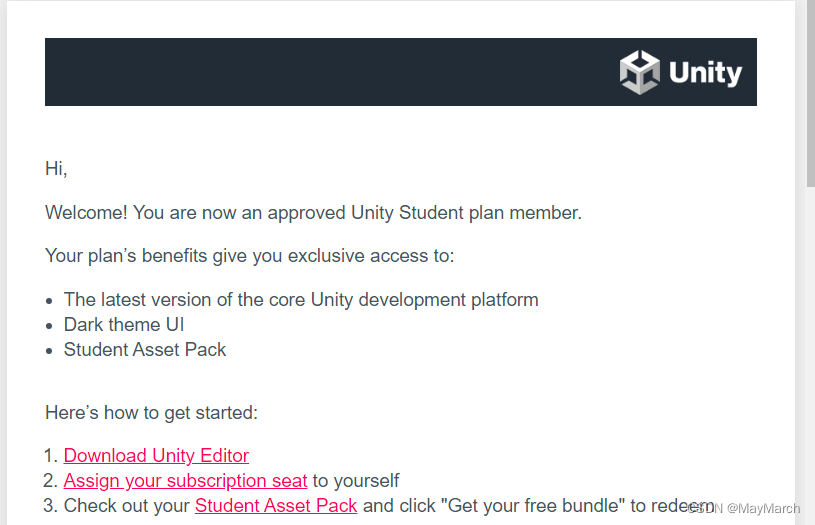Click the plan's benefits exclusive access sentence
This screenshot has height=525, width=815.
[249, 256]
